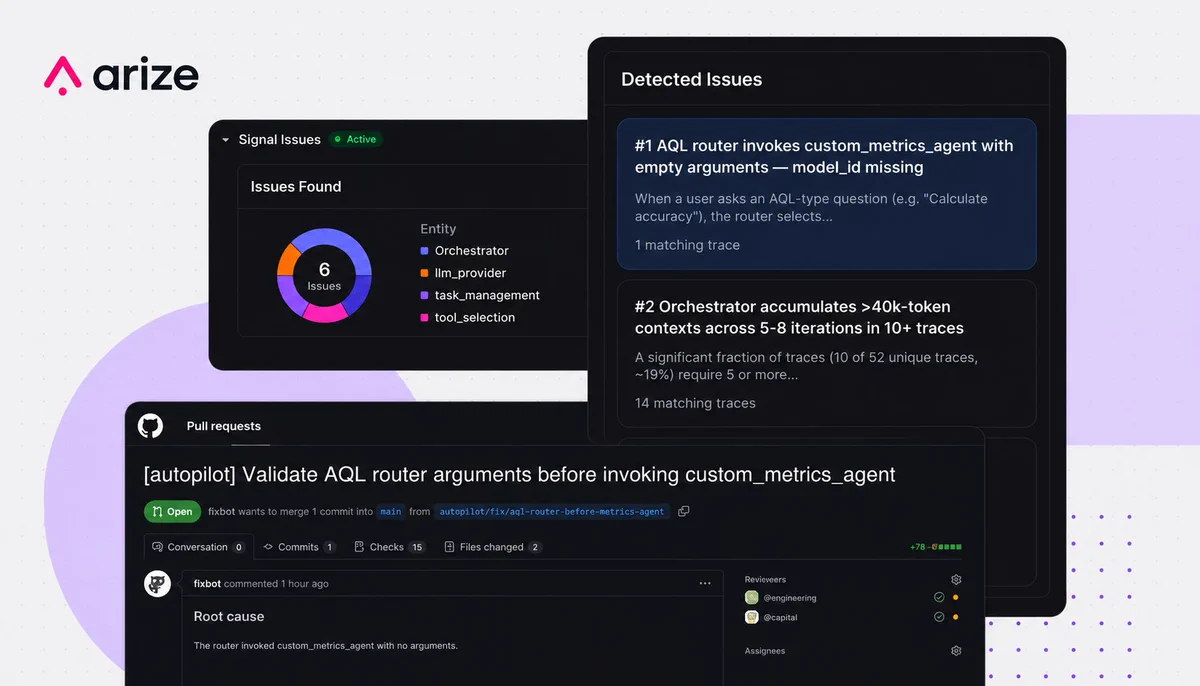Switch to the Conversation tab
Viewport: 1200px width, 686px height.
[x=198, y=547]
